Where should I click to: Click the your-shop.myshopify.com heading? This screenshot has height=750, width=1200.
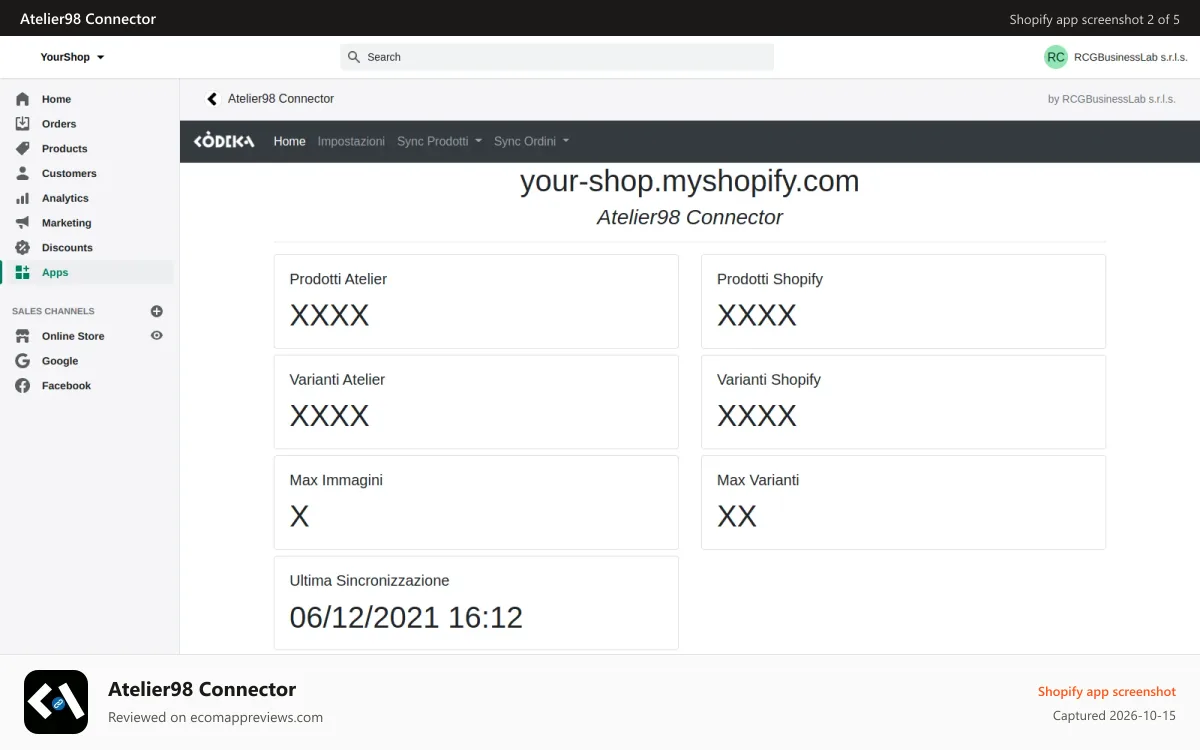tap(689, 182)
